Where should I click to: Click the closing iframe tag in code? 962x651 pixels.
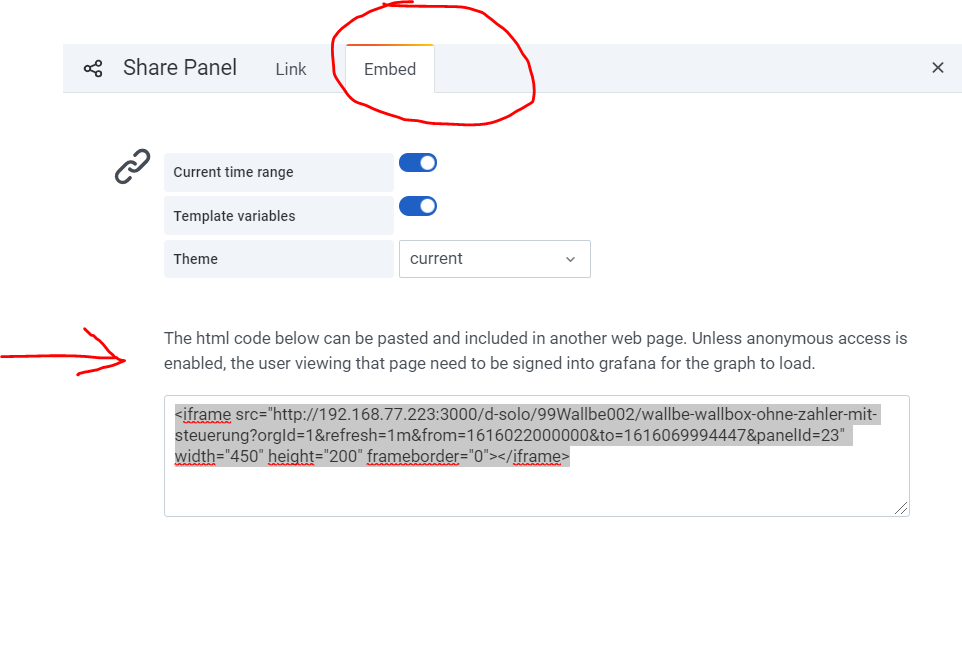click(x=540, y=457)
